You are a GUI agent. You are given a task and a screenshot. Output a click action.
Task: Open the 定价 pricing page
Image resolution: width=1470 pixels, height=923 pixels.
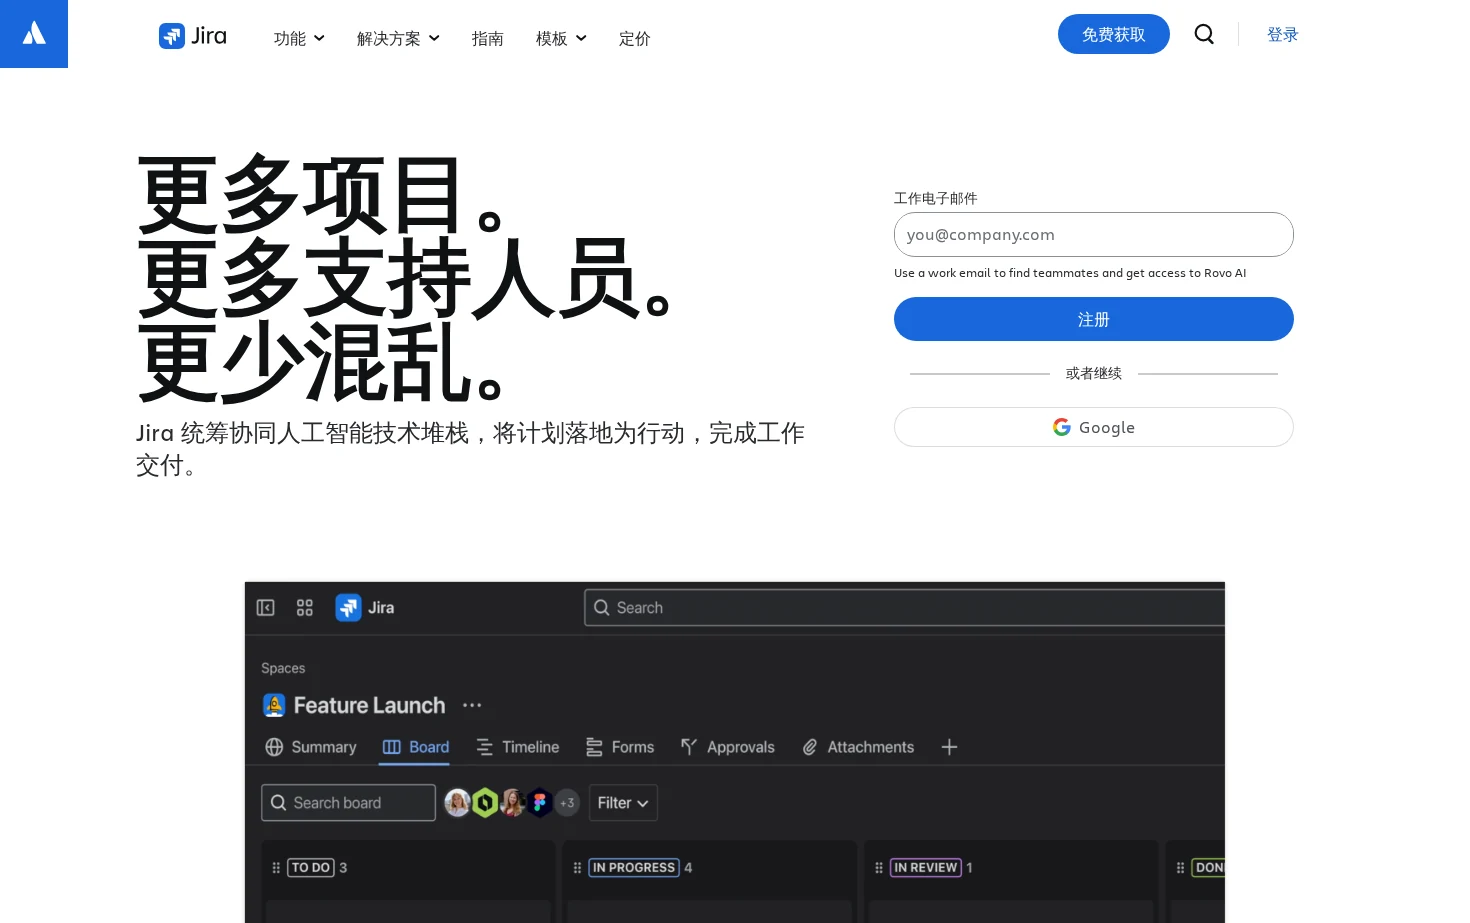pos(634,38)
